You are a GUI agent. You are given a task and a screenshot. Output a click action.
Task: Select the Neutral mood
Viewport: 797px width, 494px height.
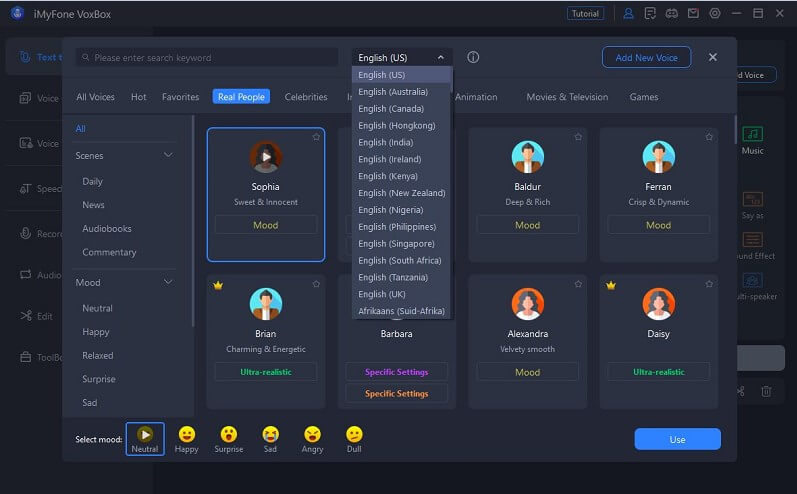click(x=145, y=439)
